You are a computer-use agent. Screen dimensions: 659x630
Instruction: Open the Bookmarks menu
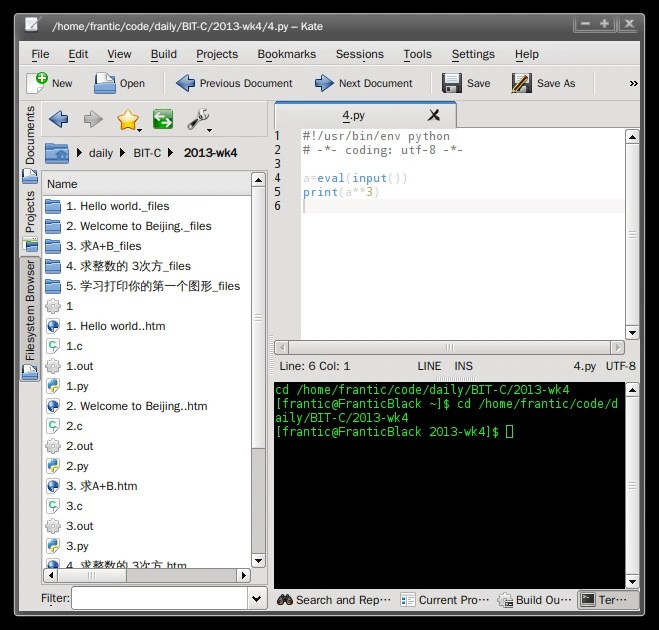tap(286, 54)
